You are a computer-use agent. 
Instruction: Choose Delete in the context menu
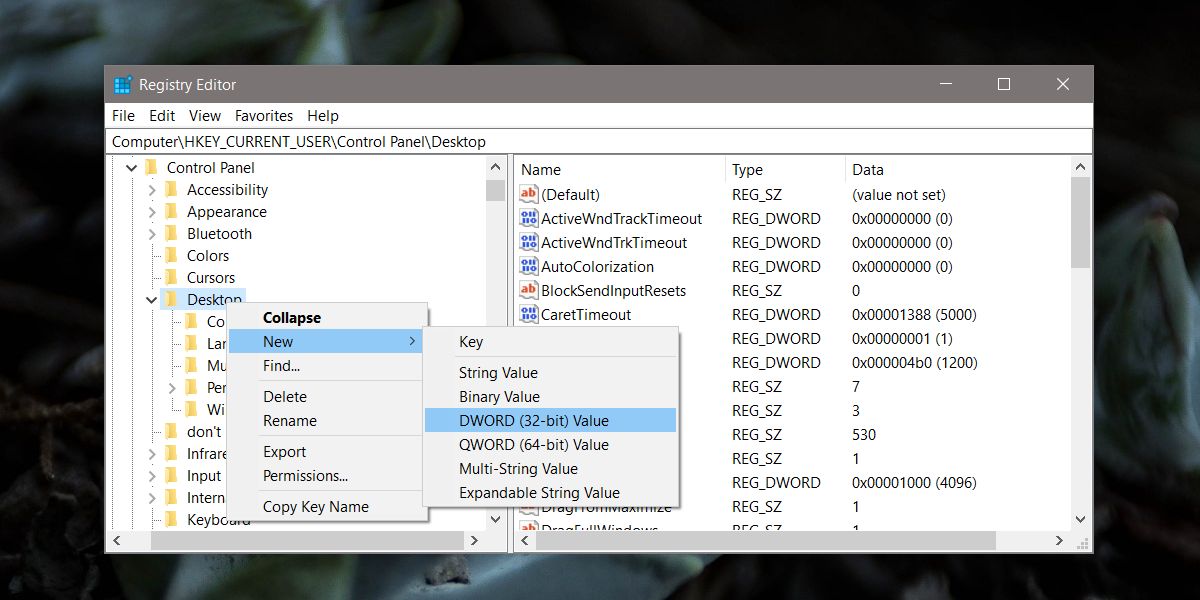click(x=327, y=396)
